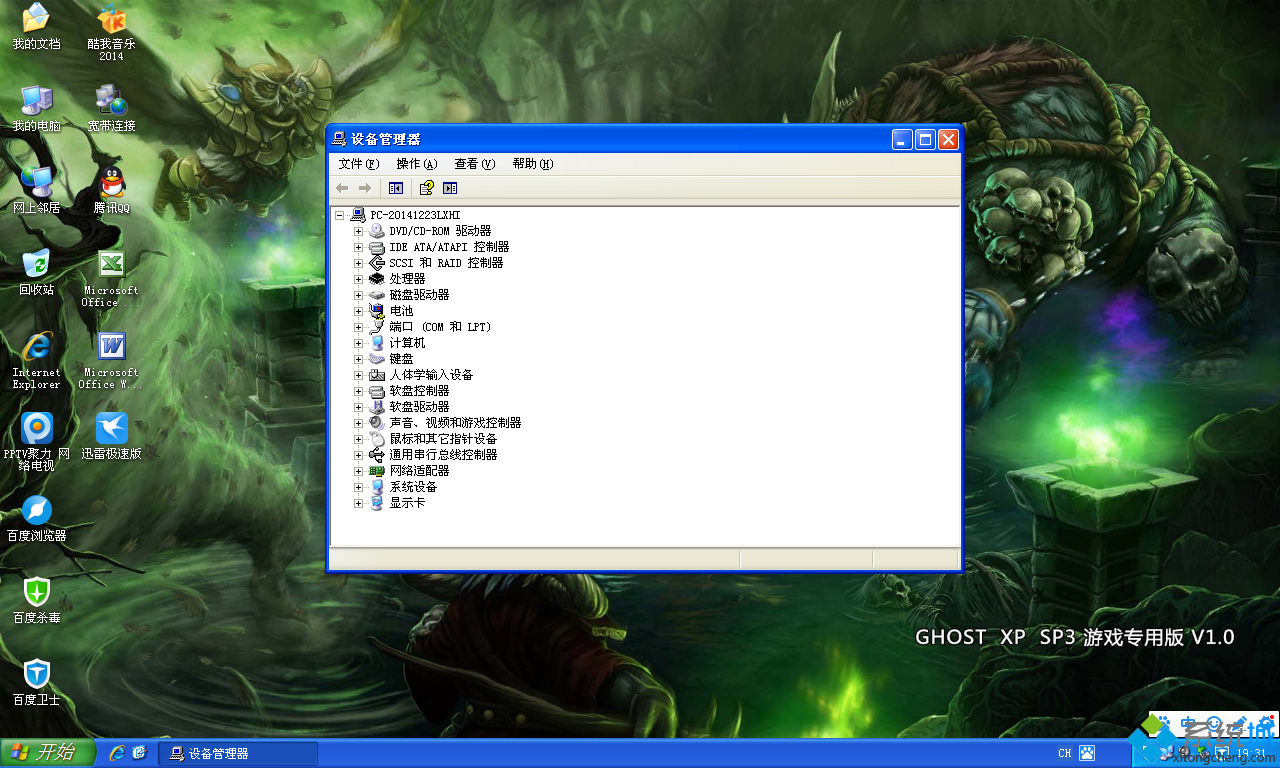Click the CH language indicator in taskbar
This screenshot has height=768, width=1280.
pyautogui.click(x=1065, y=753)
